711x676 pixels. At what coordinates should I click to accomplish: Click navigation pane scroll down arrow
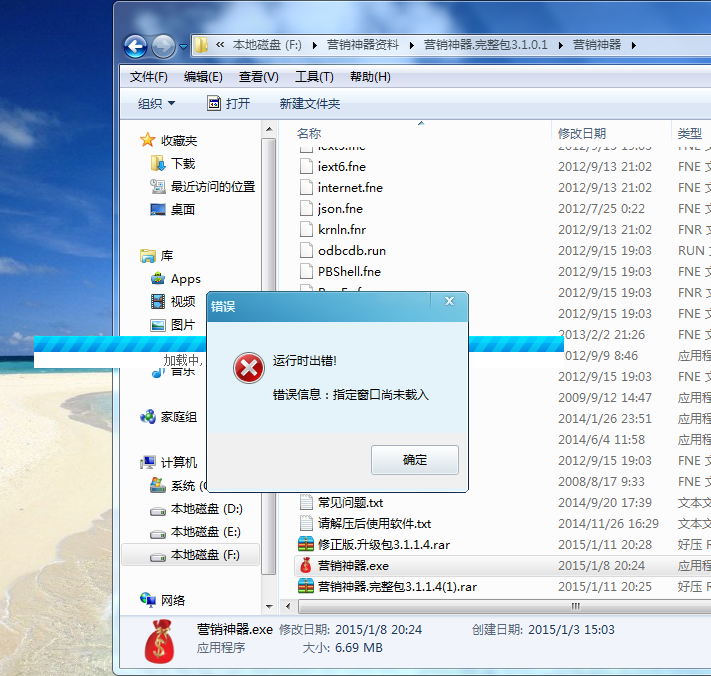coord(269,607)
